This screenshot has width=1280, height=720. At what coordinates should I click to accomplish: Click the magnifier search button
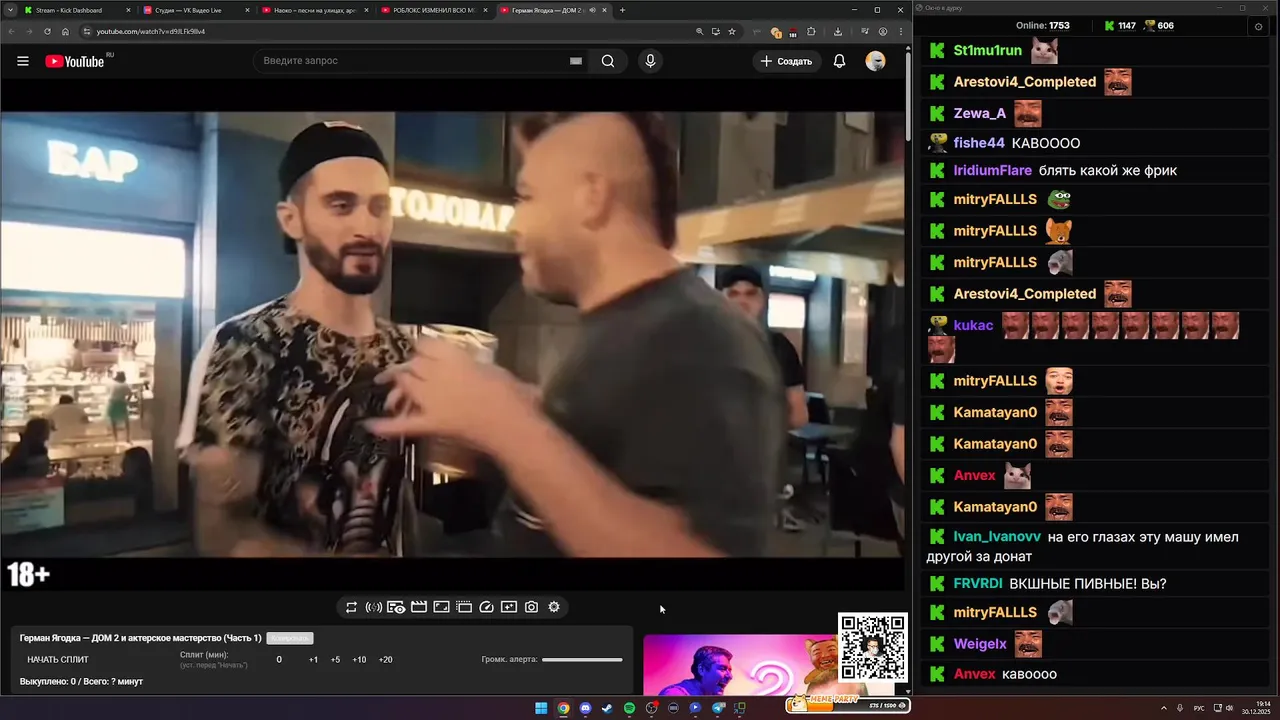(608, 61)
